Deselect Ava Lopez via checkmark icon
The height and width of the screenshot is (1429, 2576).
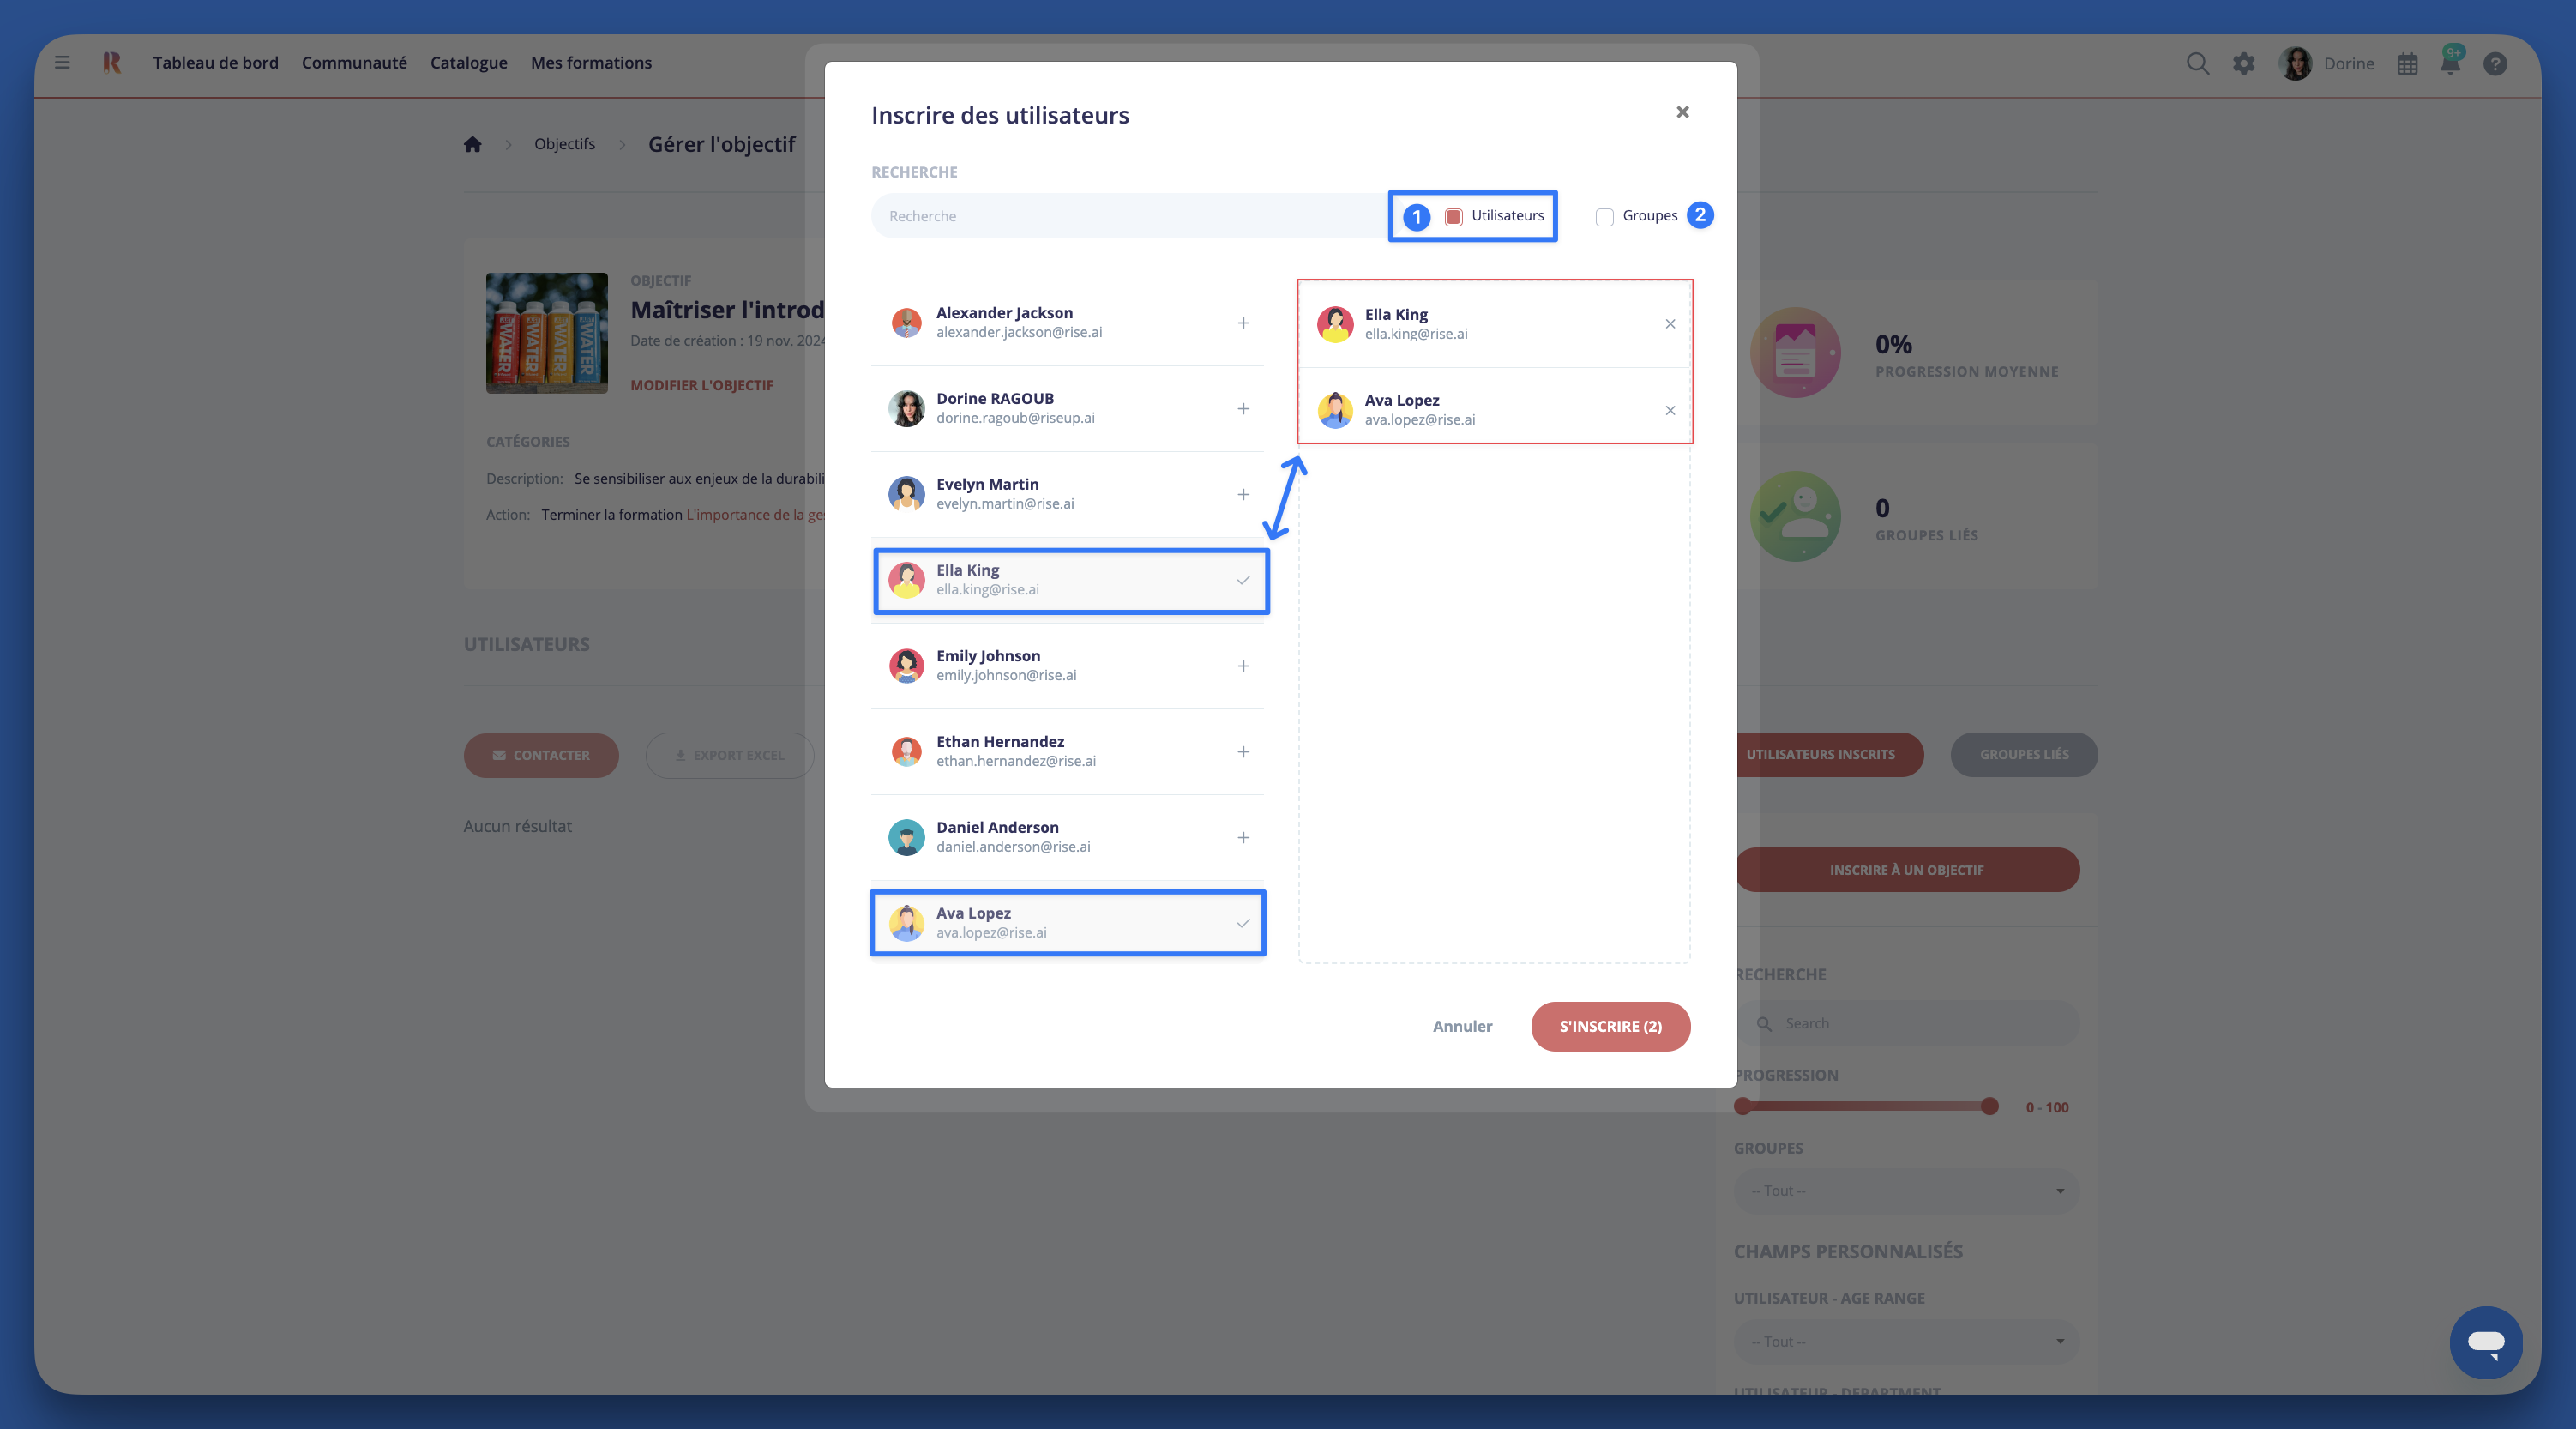(1243, 923)
